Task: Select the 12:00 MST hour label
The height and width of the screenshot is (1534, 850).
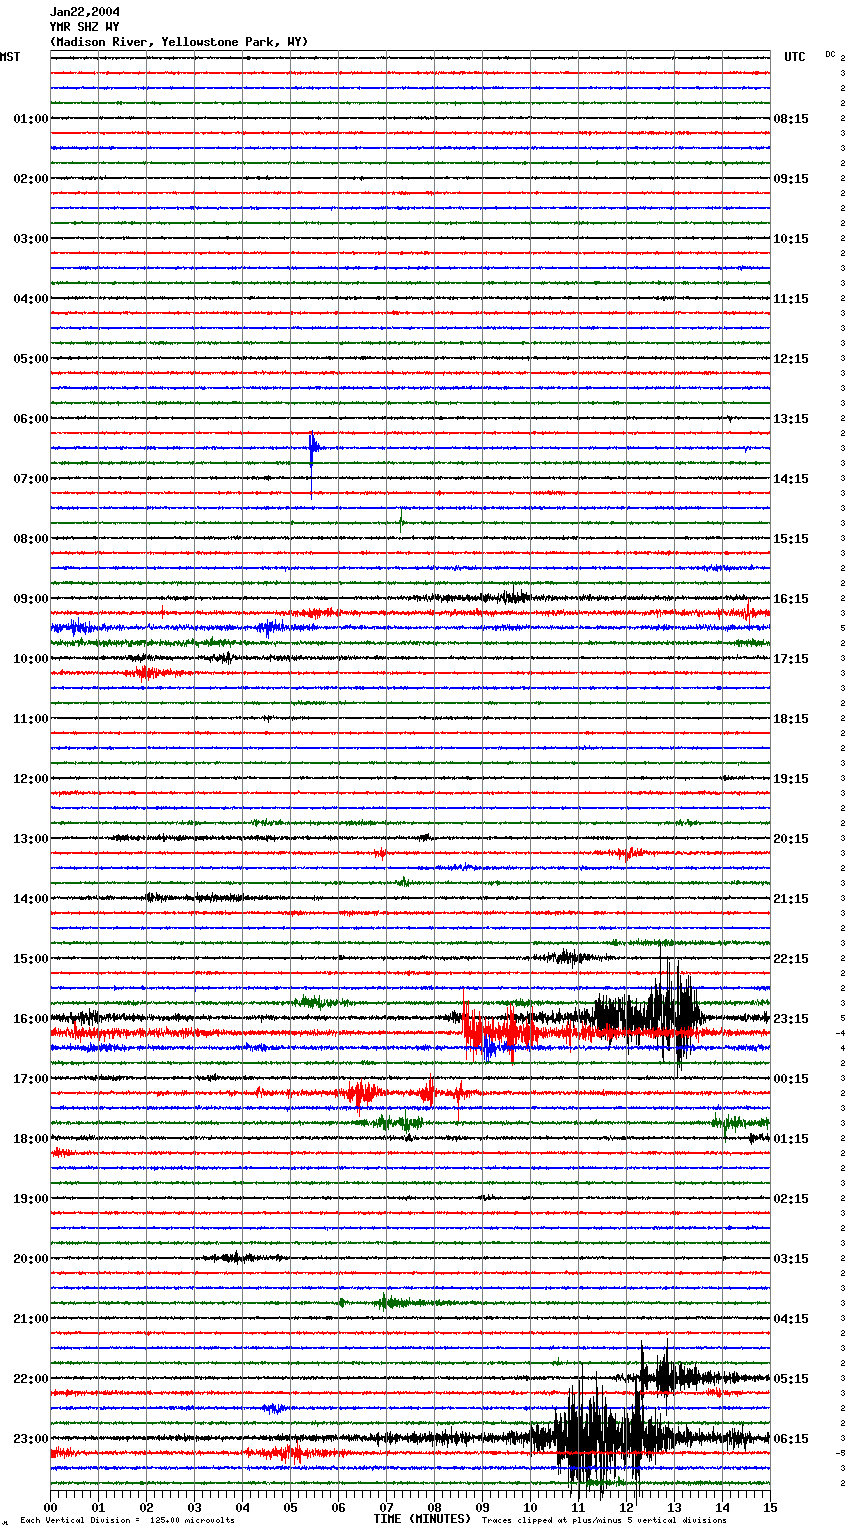Action: (31, 779)
